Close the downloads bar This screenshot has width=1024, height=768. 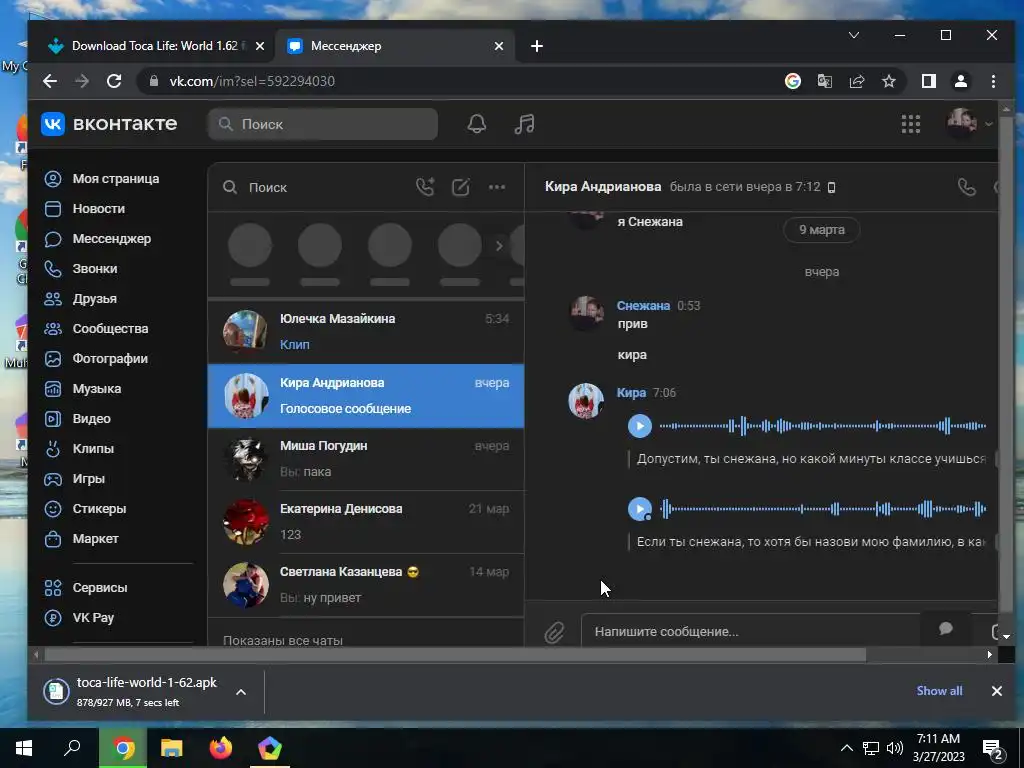[x=997, y=691]
